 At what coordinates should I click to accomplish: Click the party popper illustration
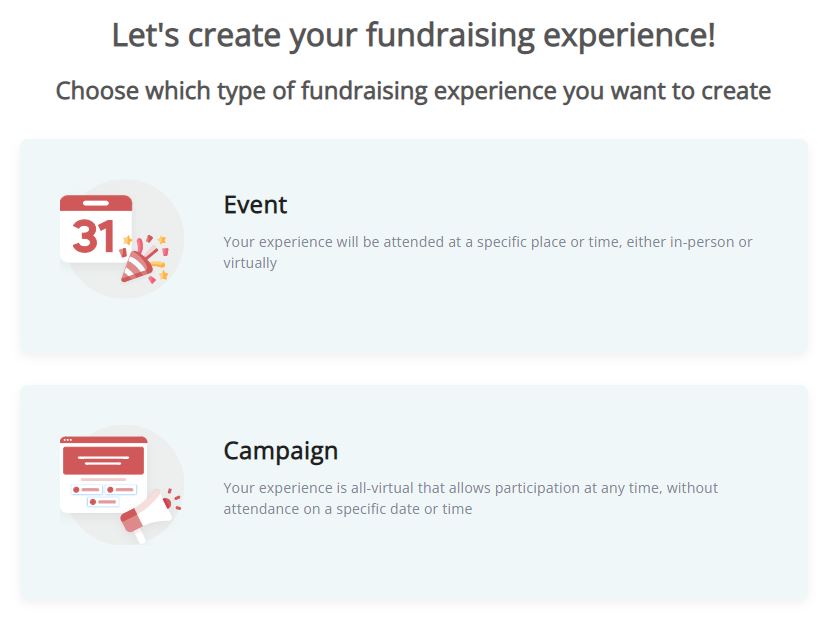tap(144, 259)
